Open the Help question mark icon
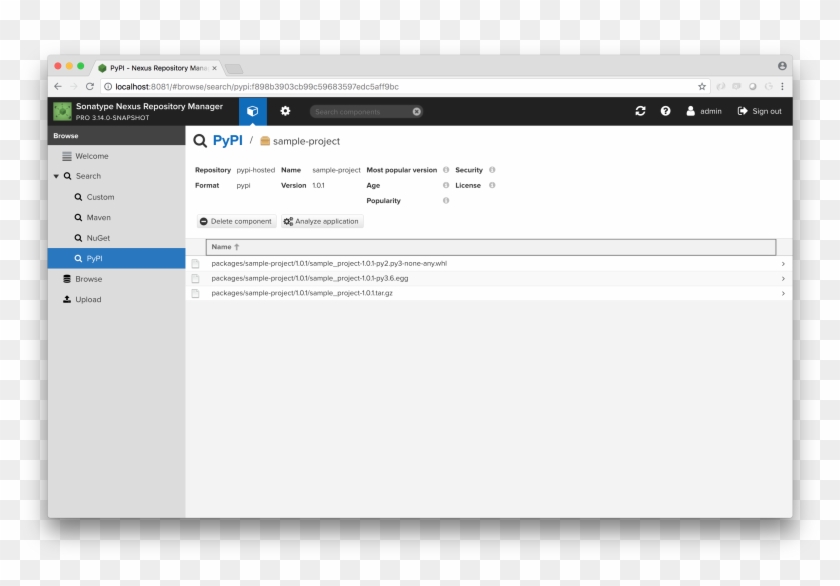 [x=665, y=111]
